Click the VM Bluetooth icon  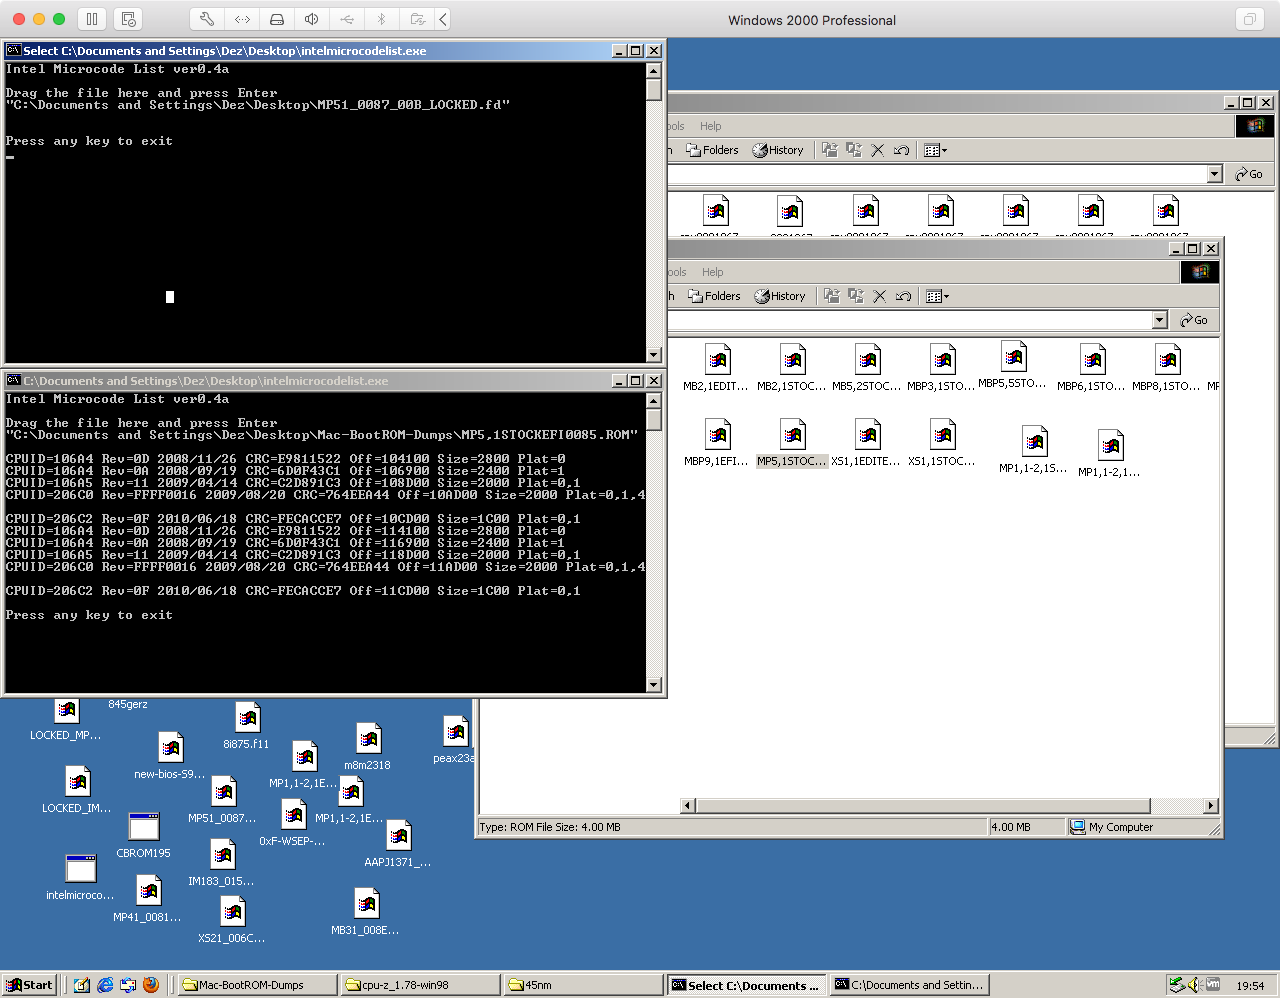tap(382, 19)
